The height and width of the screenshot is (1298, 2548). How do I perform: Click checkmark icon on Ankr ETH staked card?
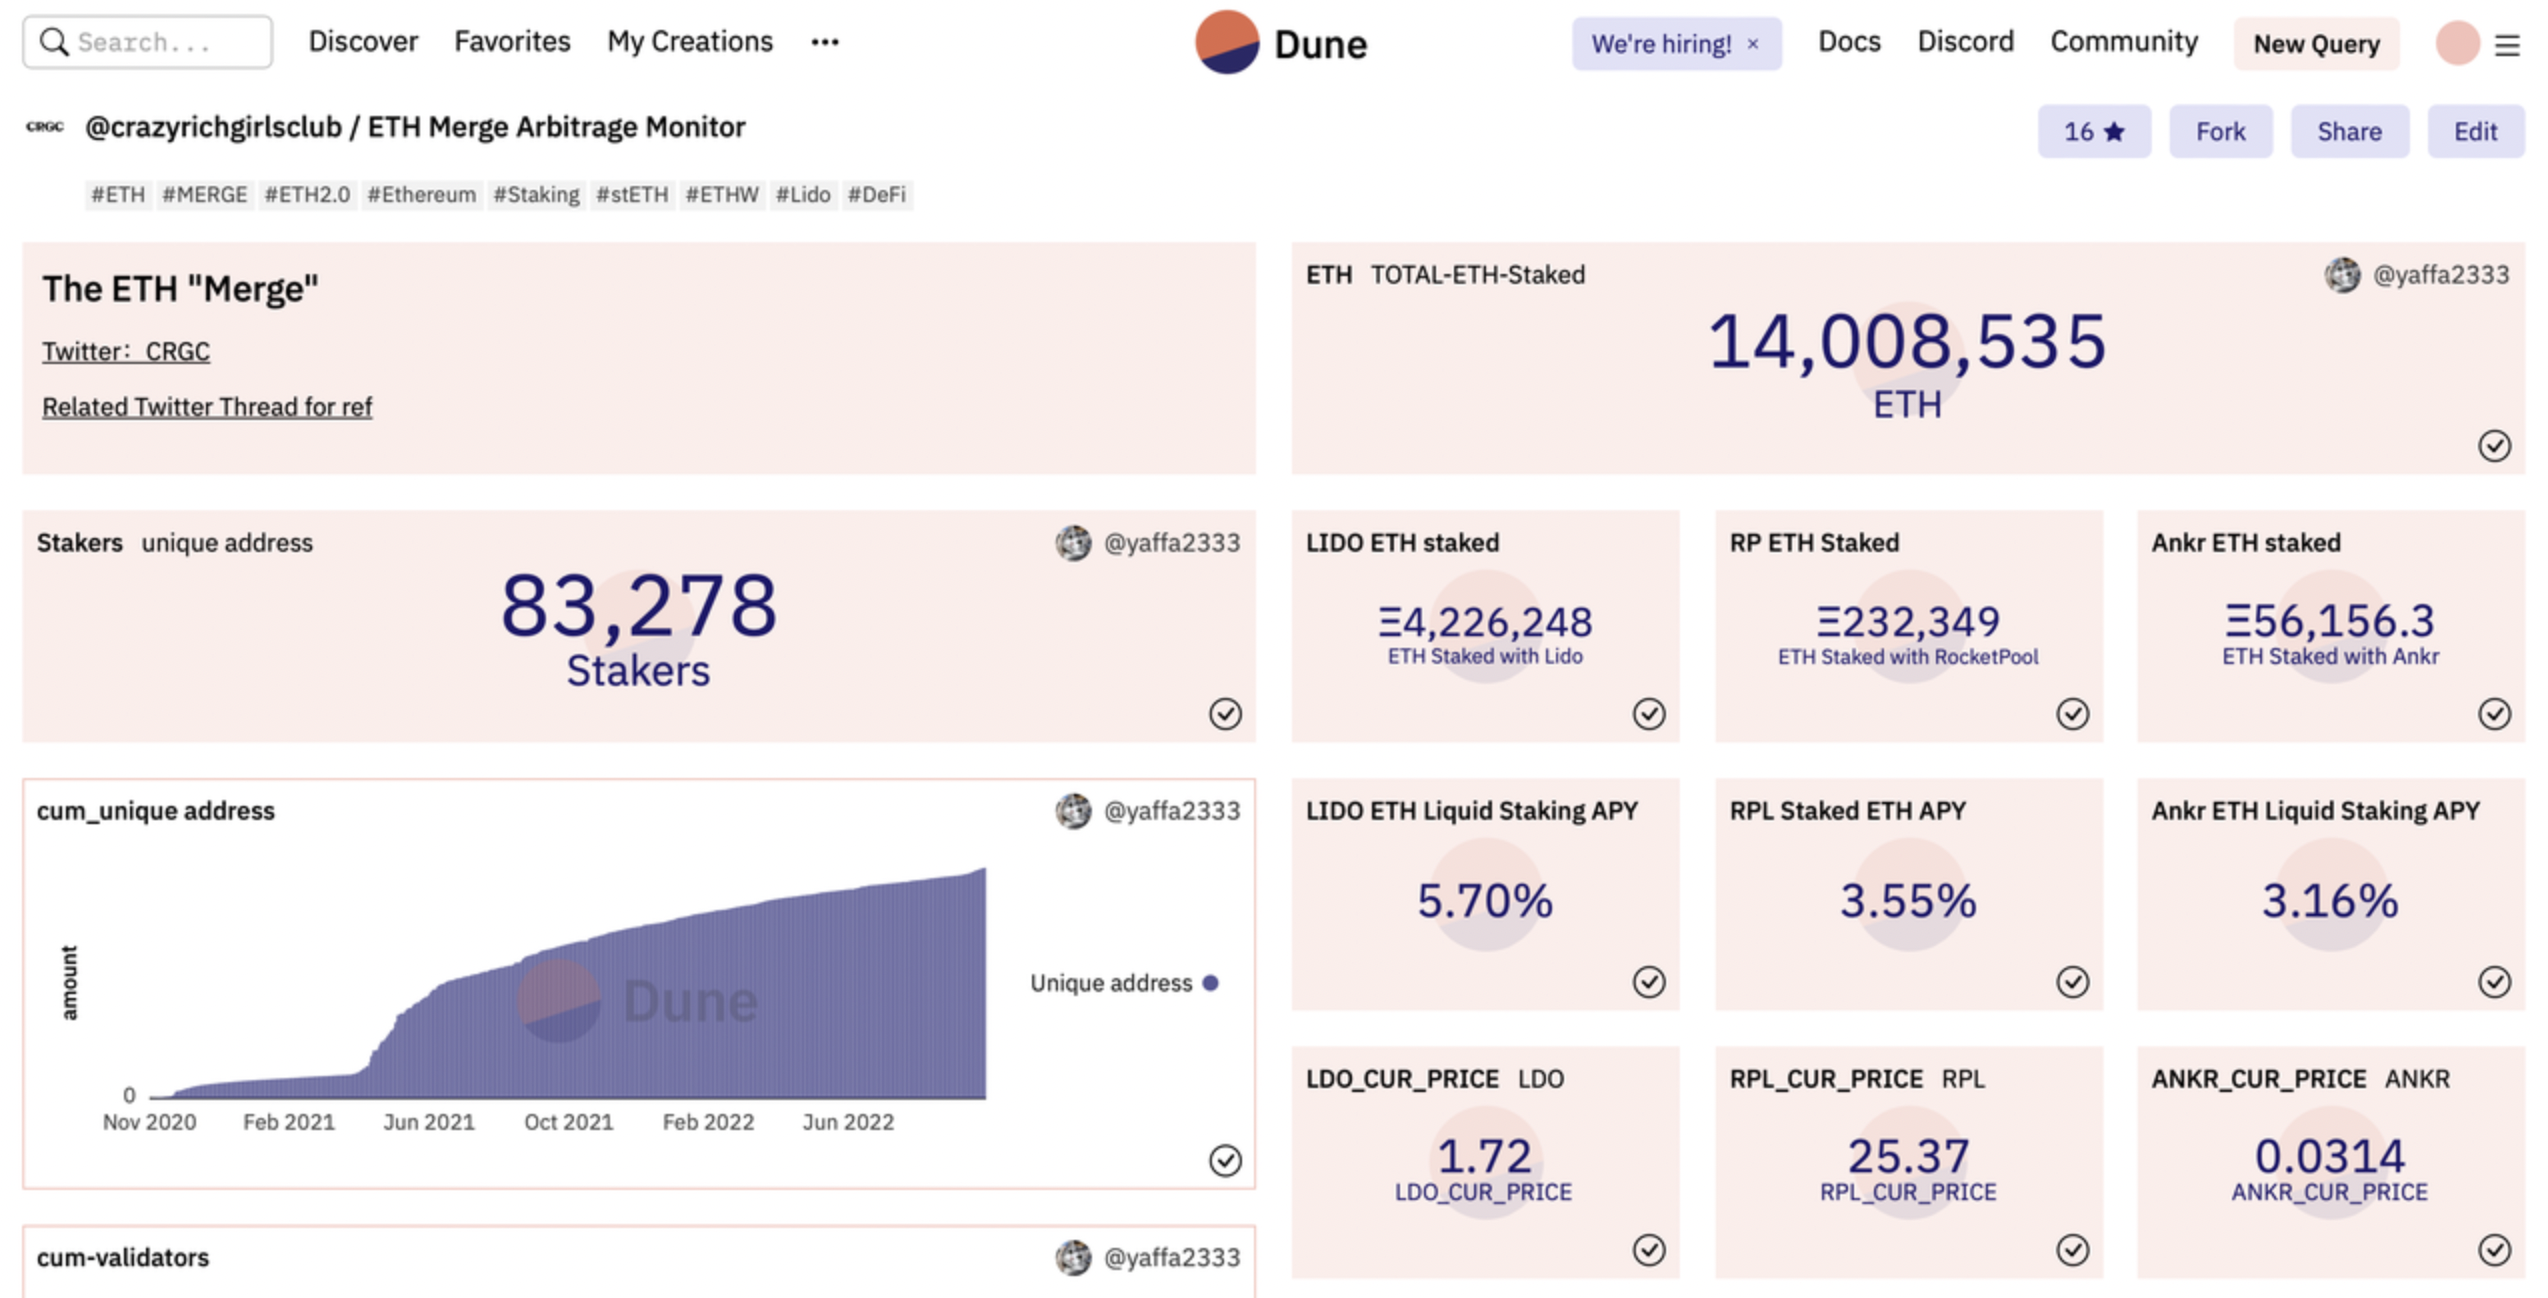(2494, 713)
